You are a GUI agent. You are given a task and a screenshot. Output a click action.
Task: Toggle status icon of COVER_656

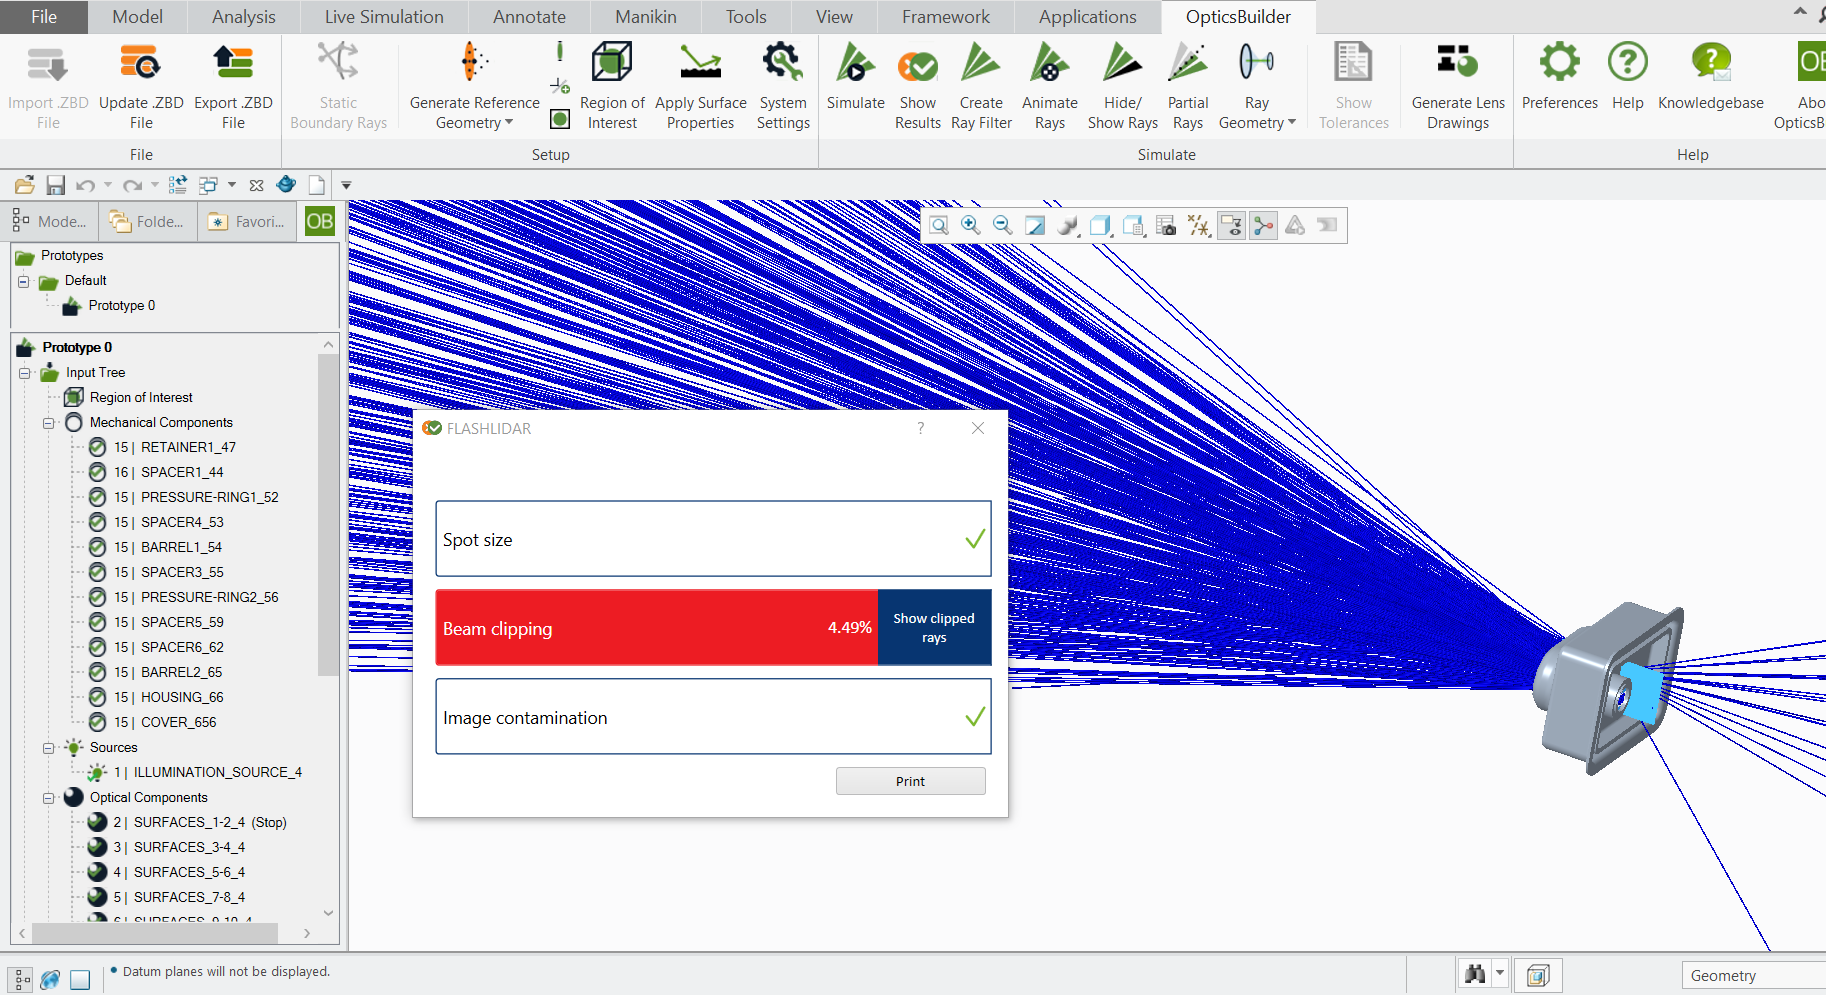97,722
